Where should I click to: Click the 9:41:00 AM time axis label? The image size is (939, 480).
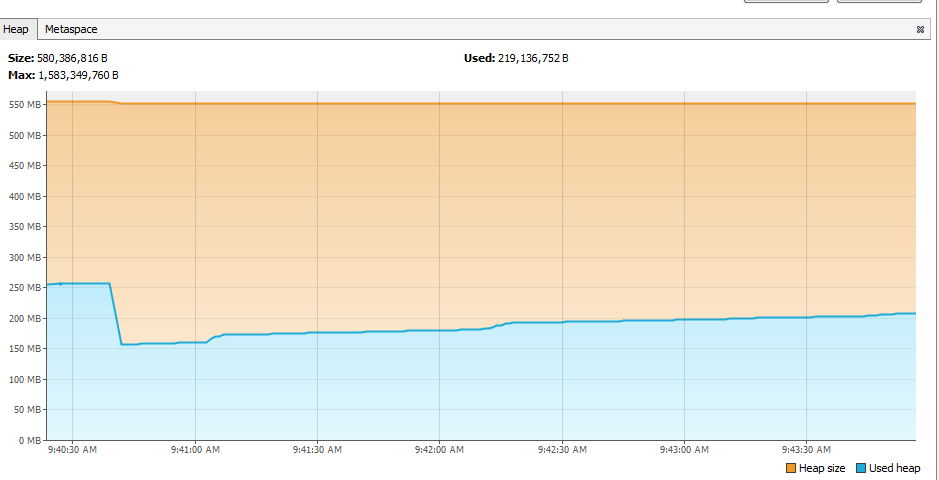point(195,450)
